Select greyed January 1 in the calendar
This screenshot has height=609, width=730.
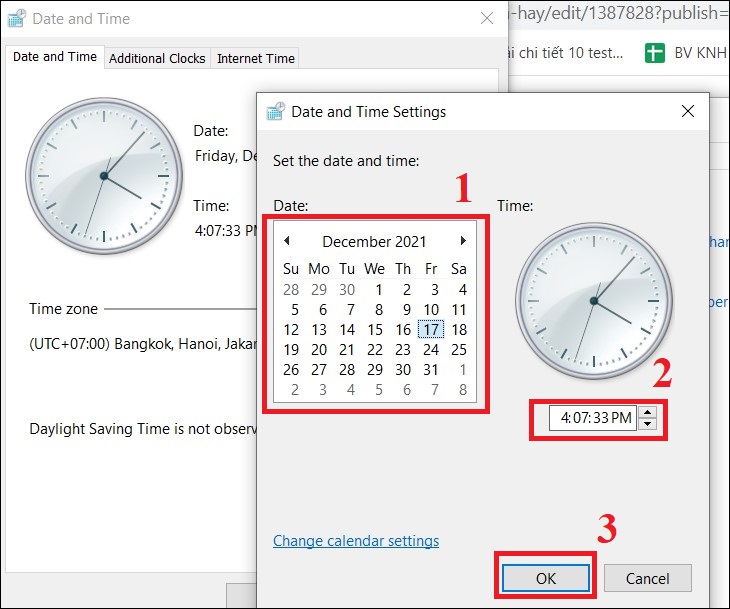(x=462, y=370)
